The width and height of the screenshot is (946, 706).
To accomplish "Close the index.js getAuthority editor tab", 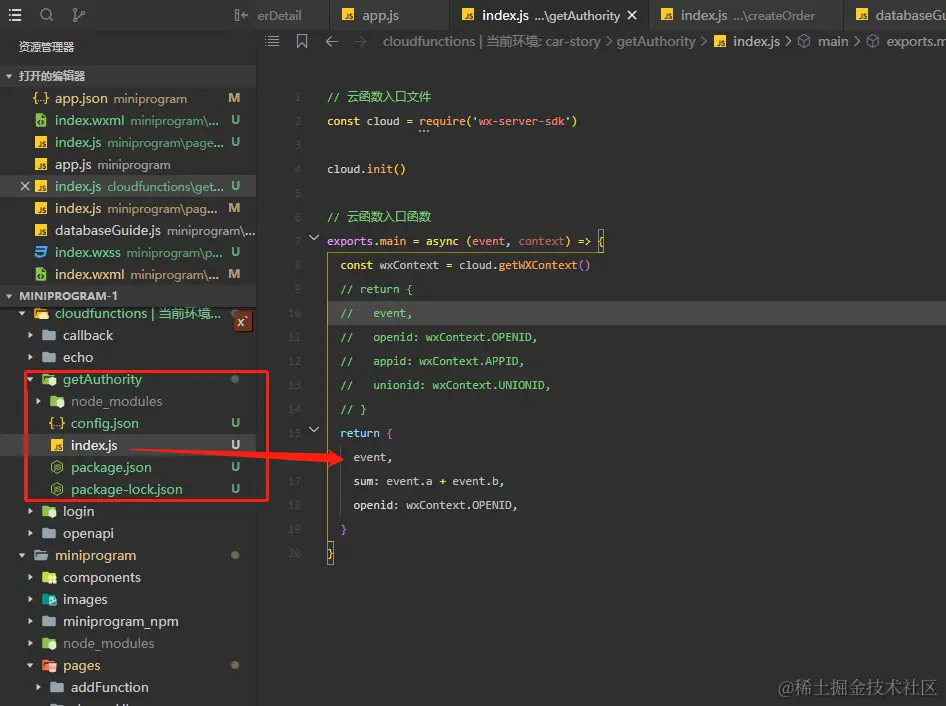I will coord(632,16).
